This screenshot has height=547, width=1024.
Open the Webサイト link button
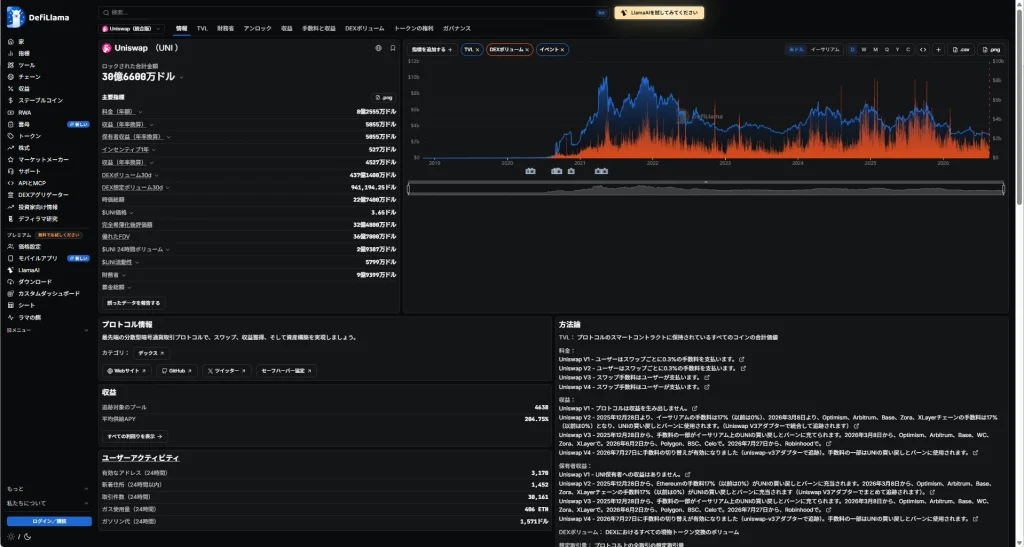point(127,371)
